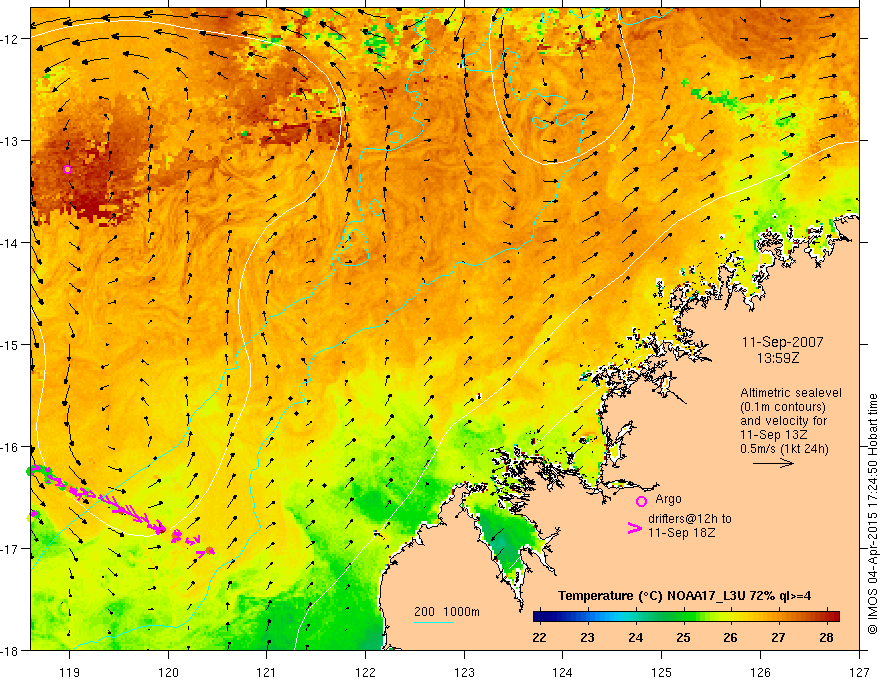Click the 'and velocity for' legend text

pos(783,421)
